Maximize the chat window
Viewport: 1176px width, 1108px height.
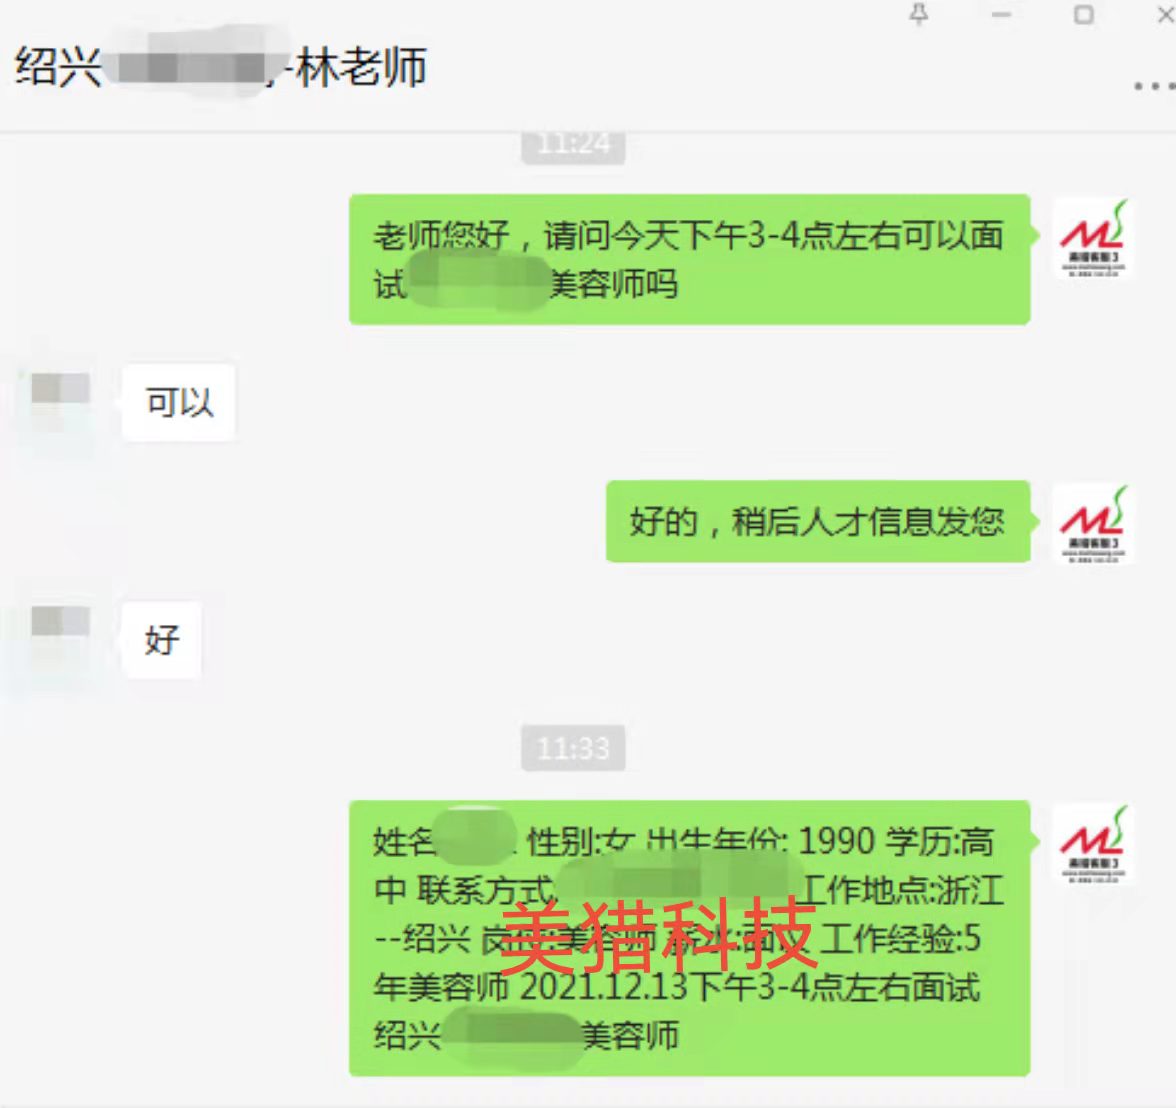(1083, 14)
